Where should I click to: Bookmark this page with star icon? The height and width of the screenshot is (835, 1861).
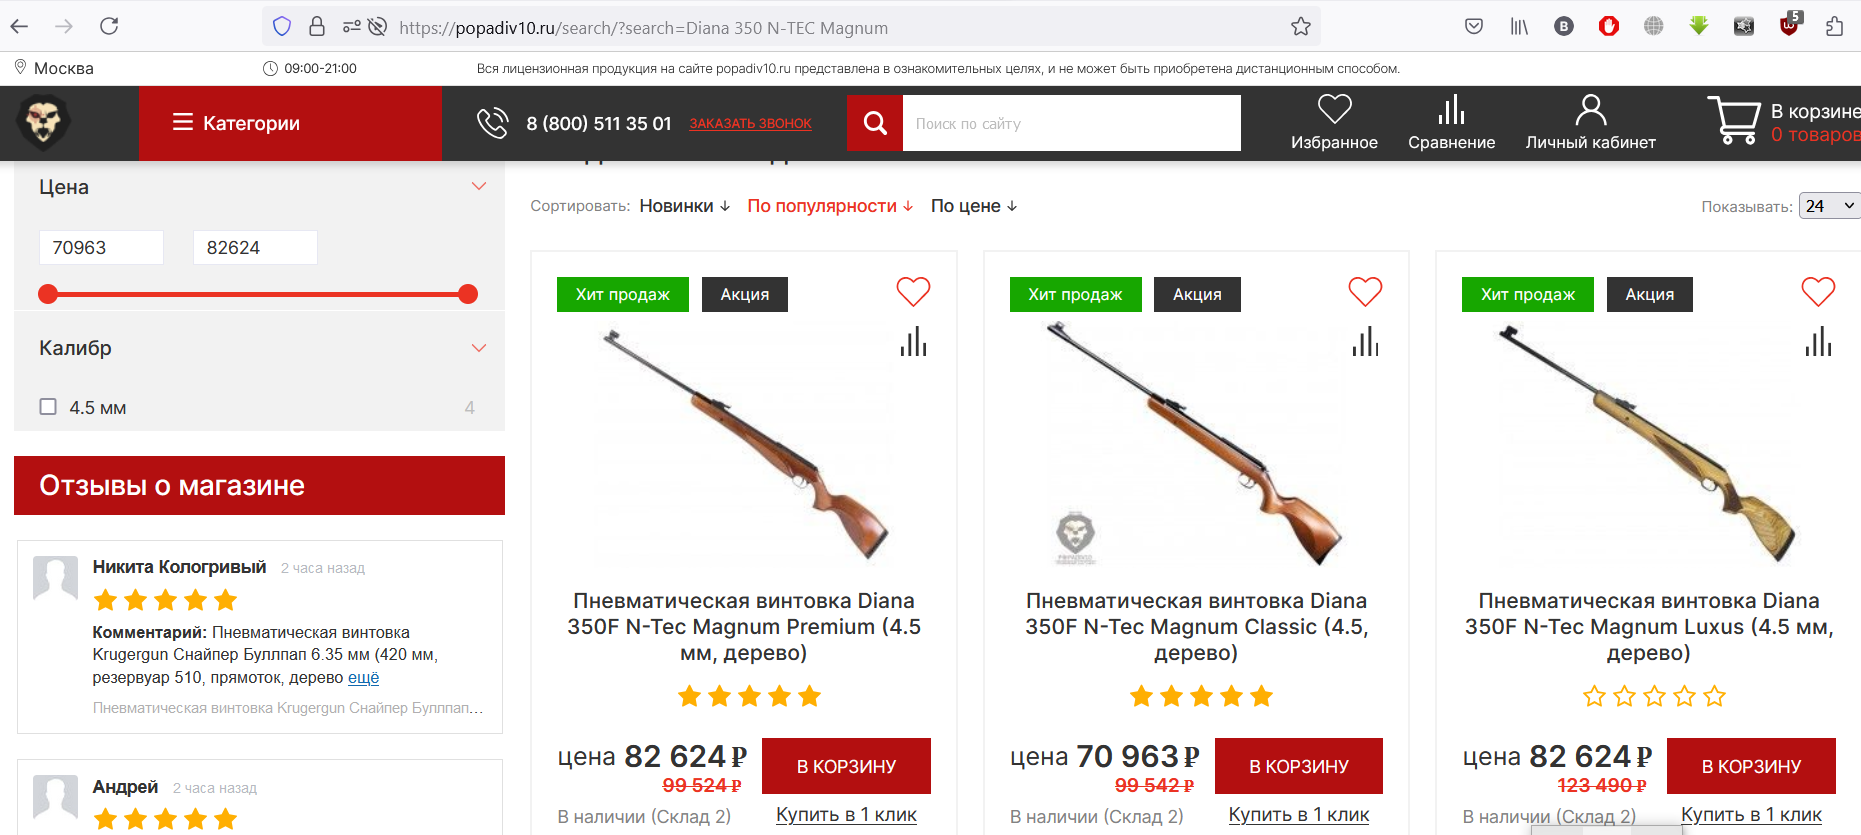point(1300,27)
